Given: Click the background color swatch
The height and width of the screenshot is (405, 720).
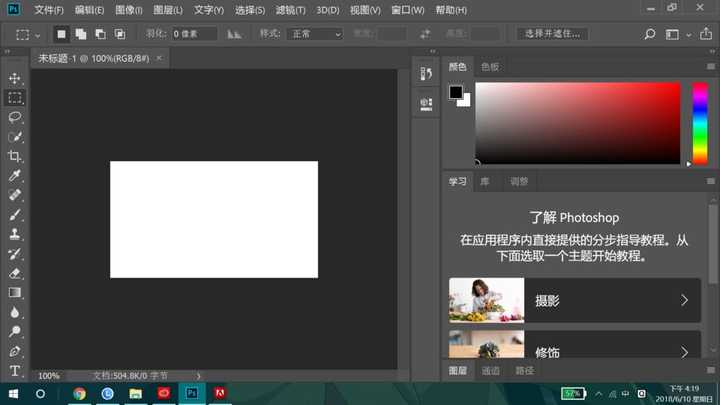Looking at the screenshot, I should (x=466, y=101).
